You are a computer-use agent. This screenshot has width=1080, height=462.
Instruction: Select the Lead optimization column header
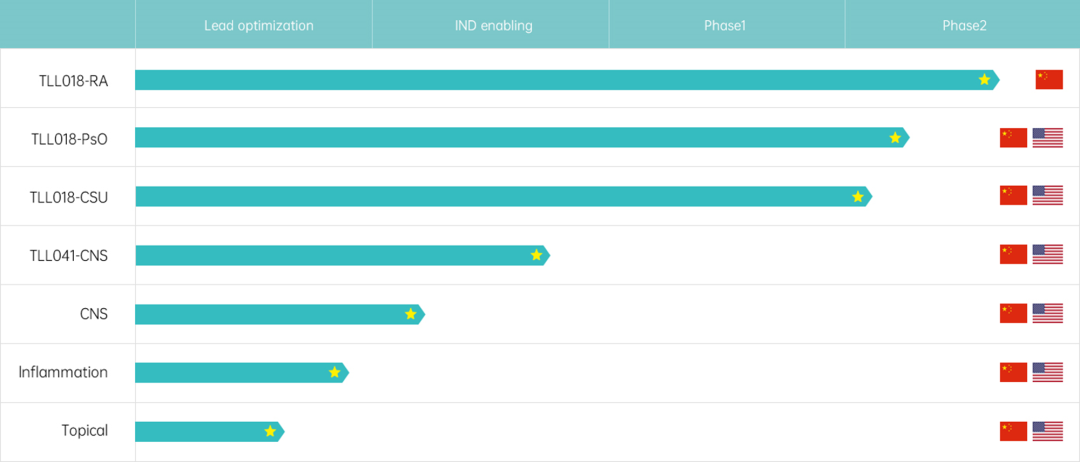click(258, 25)
